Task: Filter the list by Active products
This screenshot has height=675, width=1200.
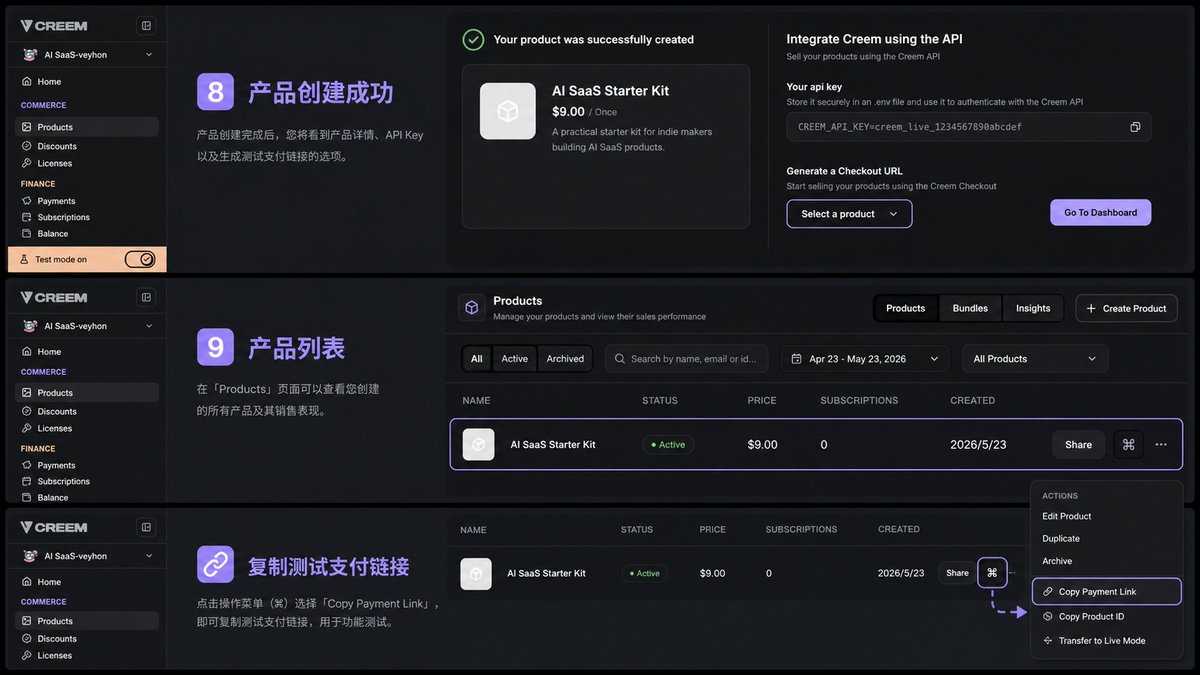Action: tap(515, 359)
